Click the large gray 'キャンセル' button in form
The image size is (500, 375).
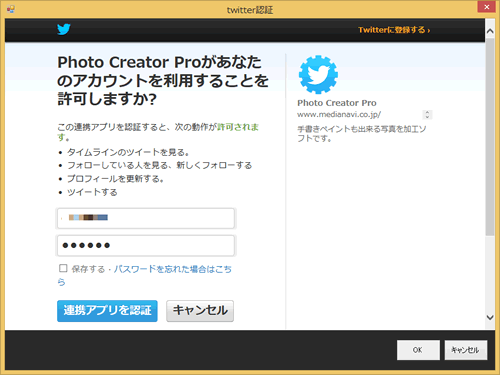[x=200, y=311]
